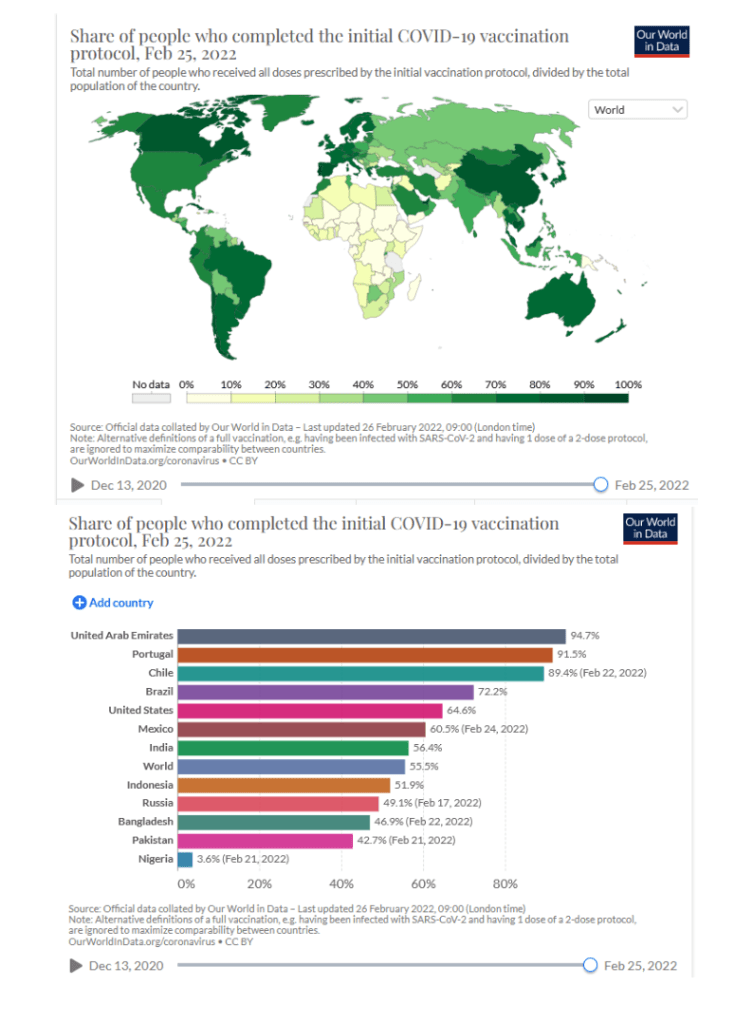753x1023 pixels.
Task: Select the United Arab Emirates bar
Action: (372, 636)
